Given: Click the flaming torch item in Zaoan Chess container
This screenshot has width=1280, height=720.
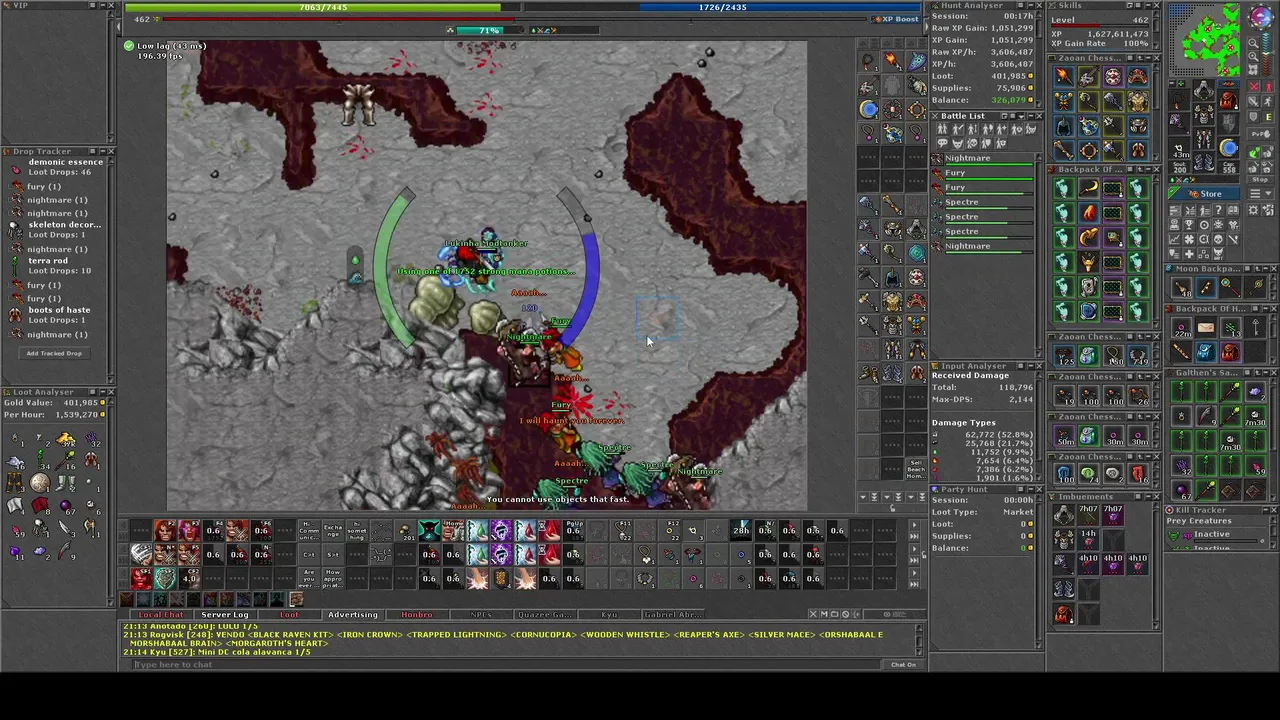Looking at the screenshot, I should click(1064, 76).
